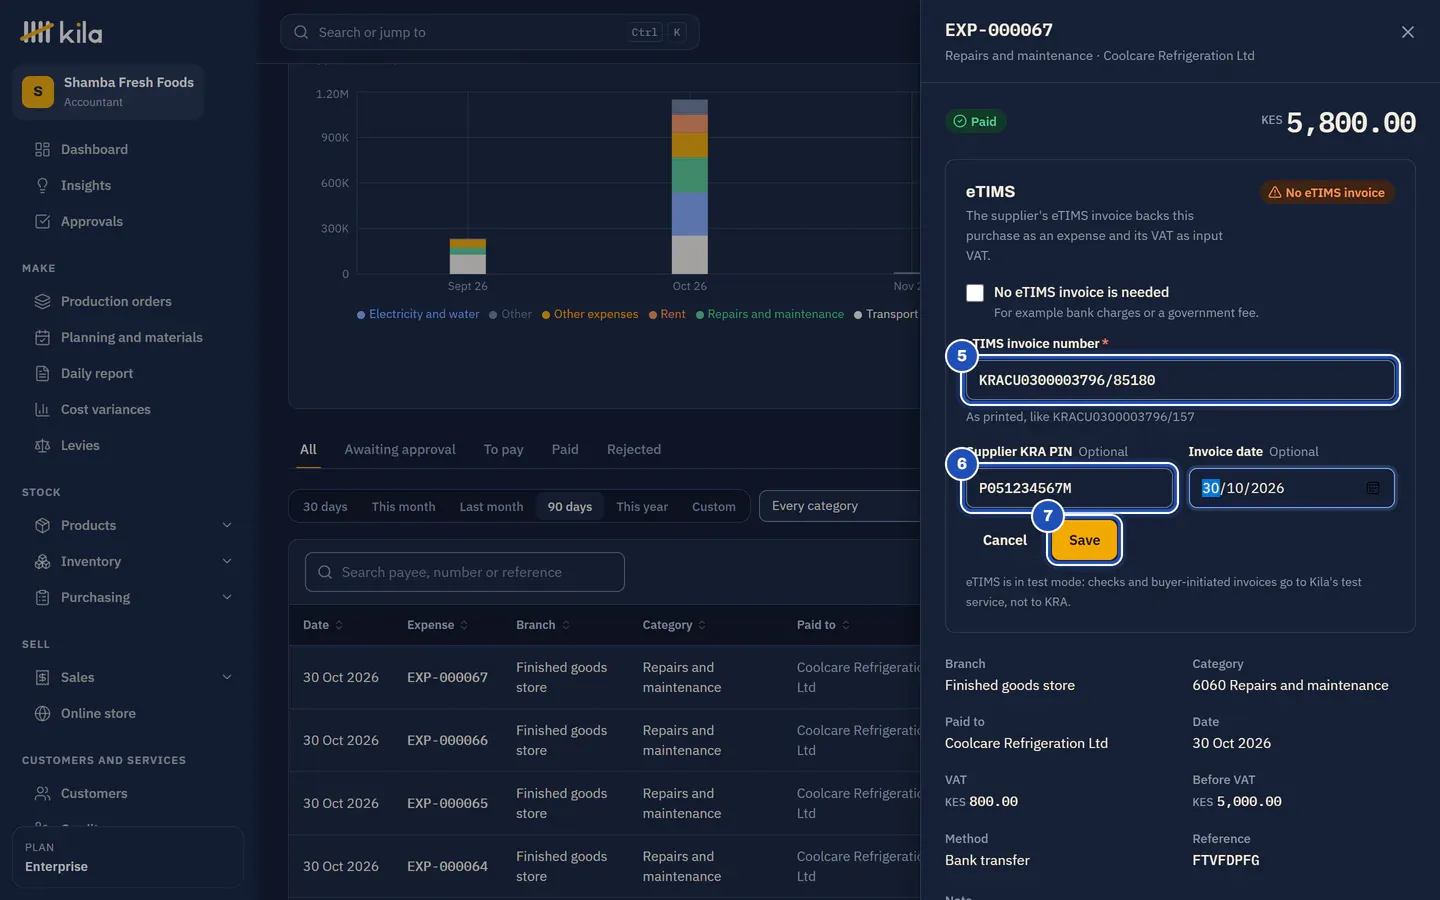Screen dimensions: 1440x900
Task: Select the 30 days range
Action: coord(325,507)
